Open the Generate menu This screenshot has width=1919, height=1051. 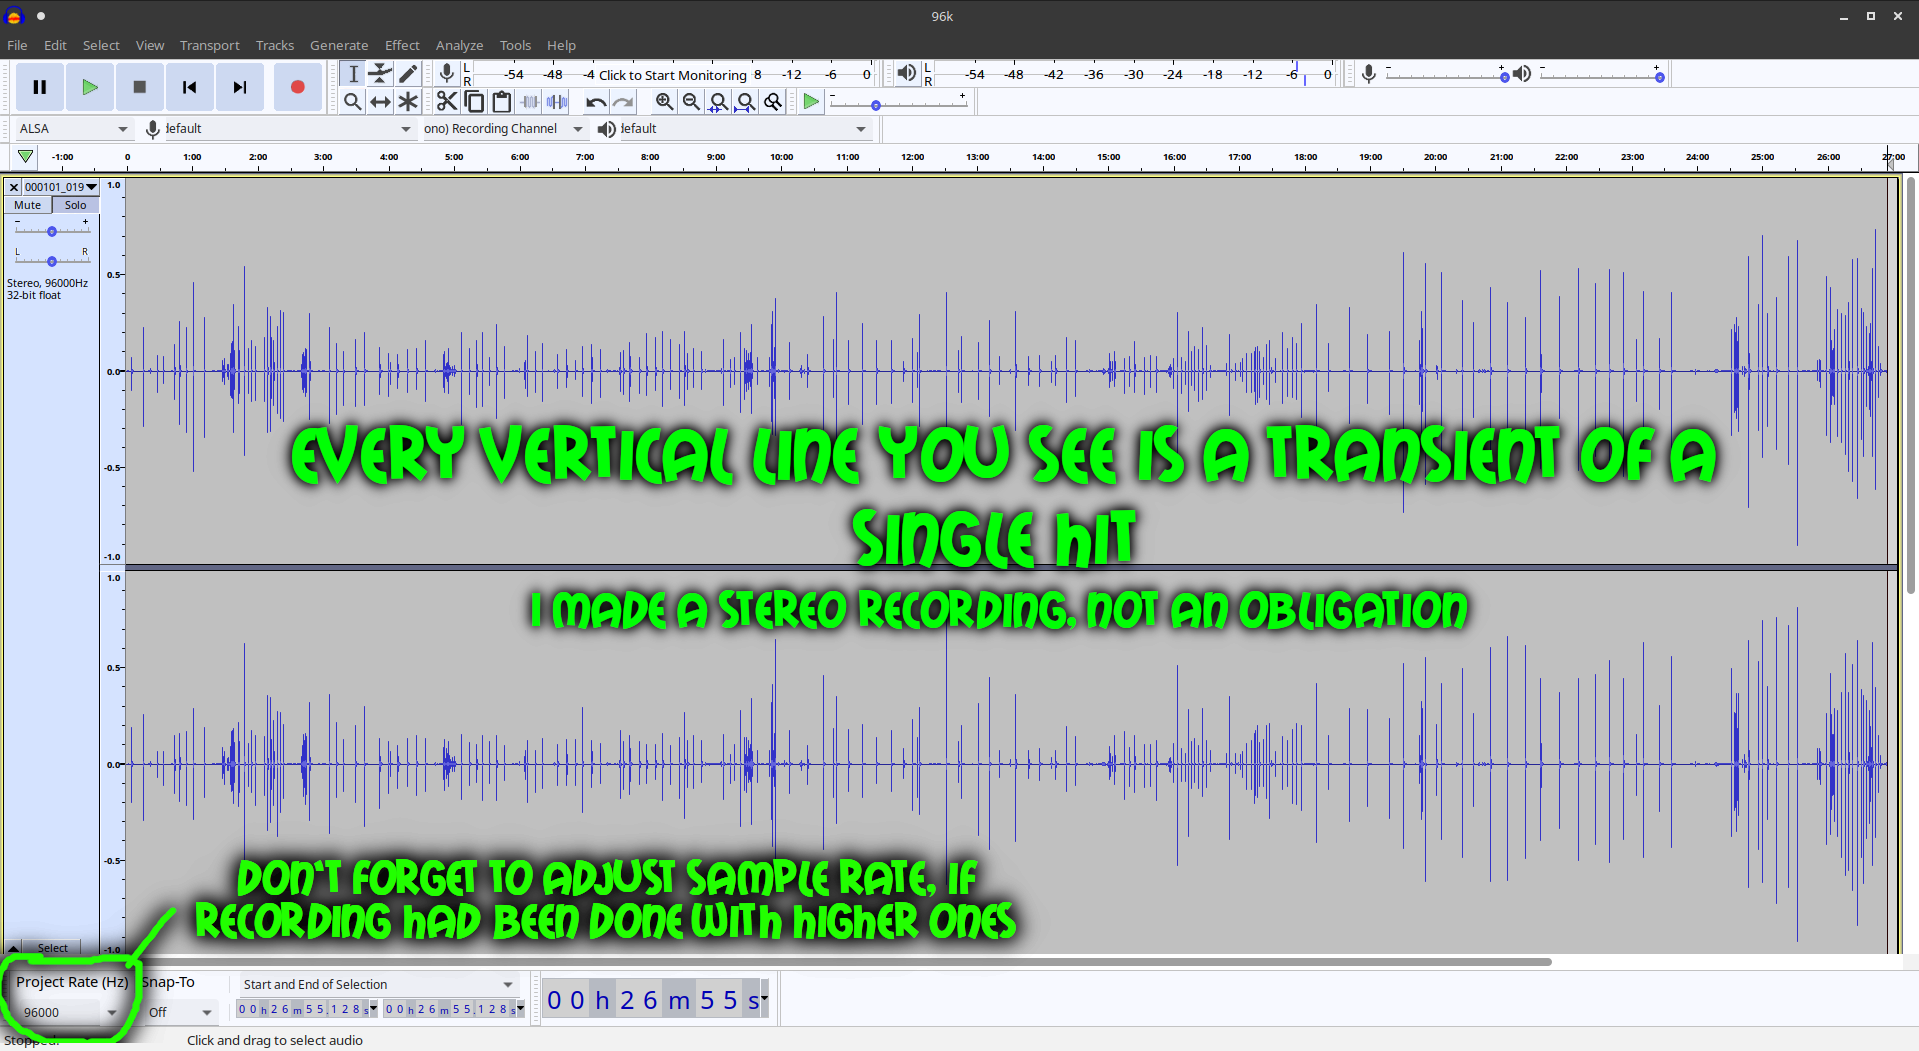(x=339, y=45)
